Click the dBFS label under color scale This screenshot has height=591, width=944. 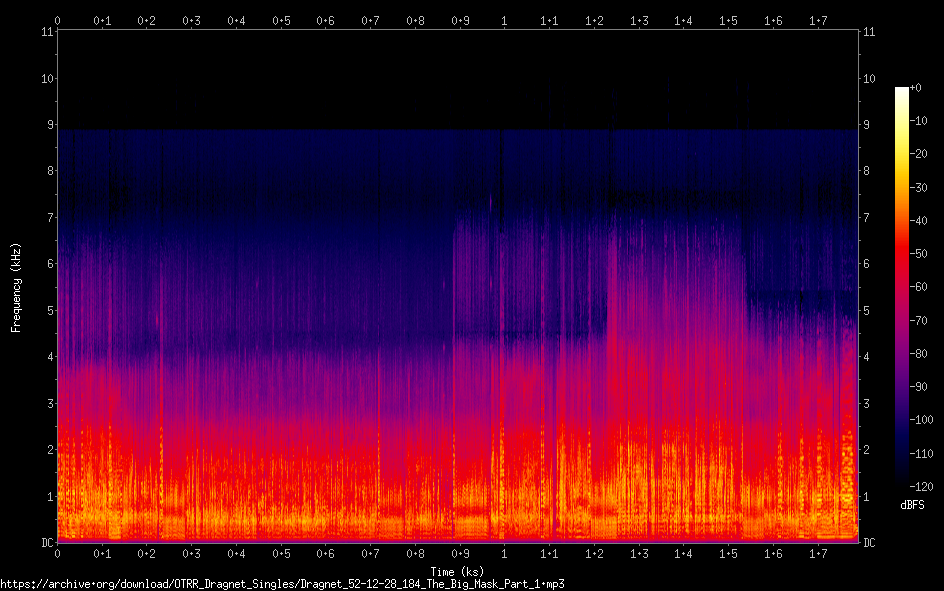click(911, 505)
